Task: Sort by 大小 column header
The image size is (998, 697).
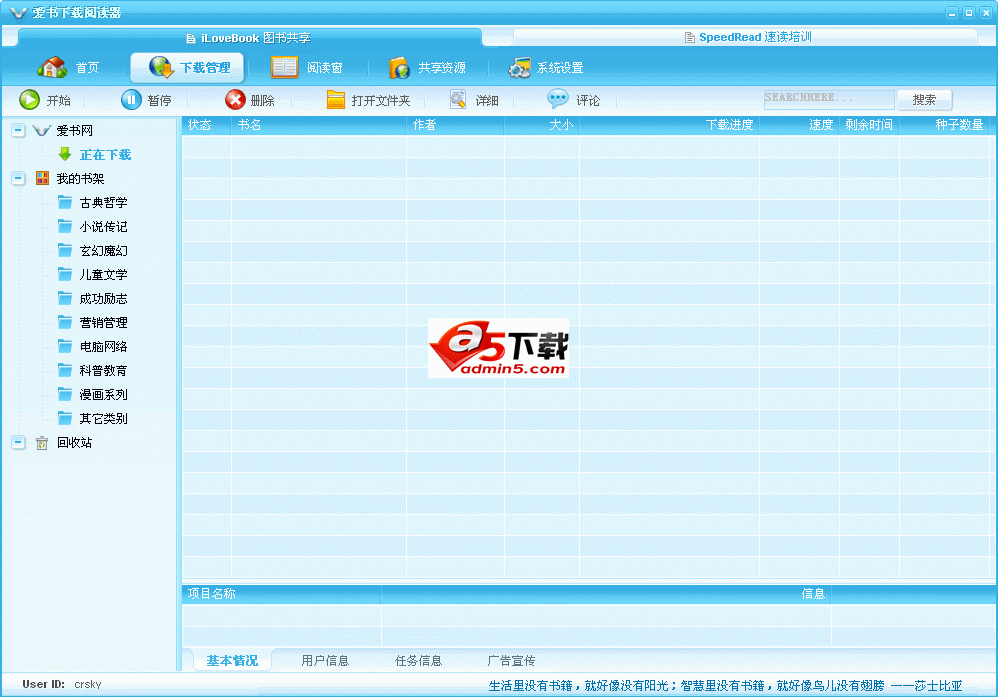Action: coord(542,125)
